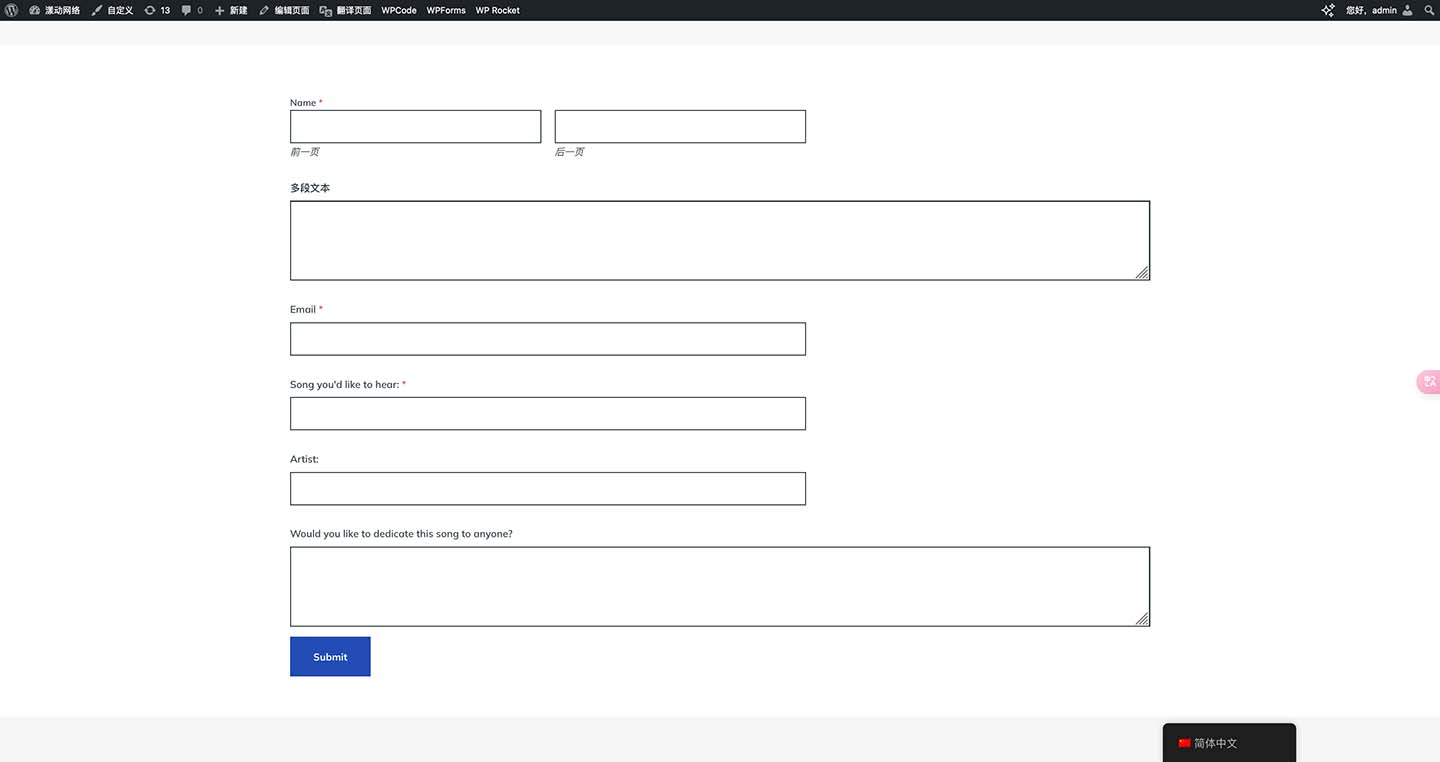Click the Chinese flag icon in language switcher
The image size is (1440, 762).
tap(1184, 743)
